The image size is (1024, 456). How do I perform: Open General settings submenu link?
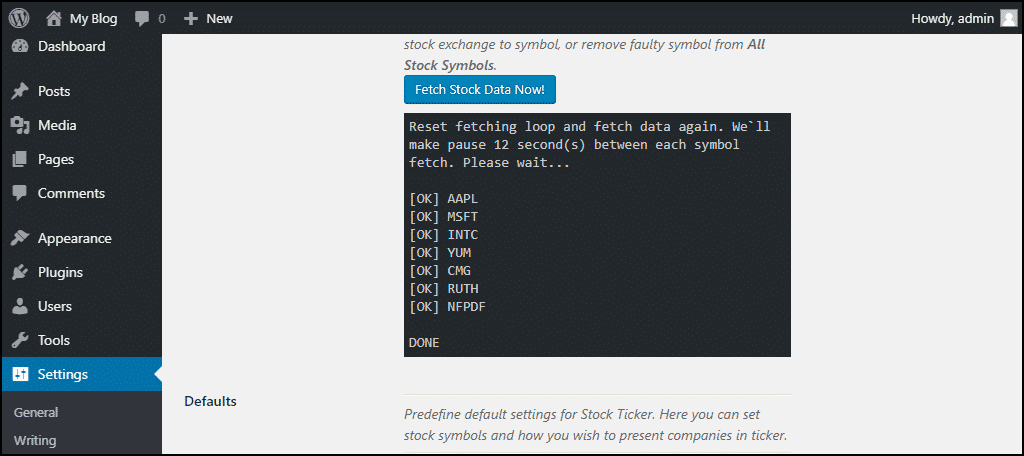coord(36,412)
